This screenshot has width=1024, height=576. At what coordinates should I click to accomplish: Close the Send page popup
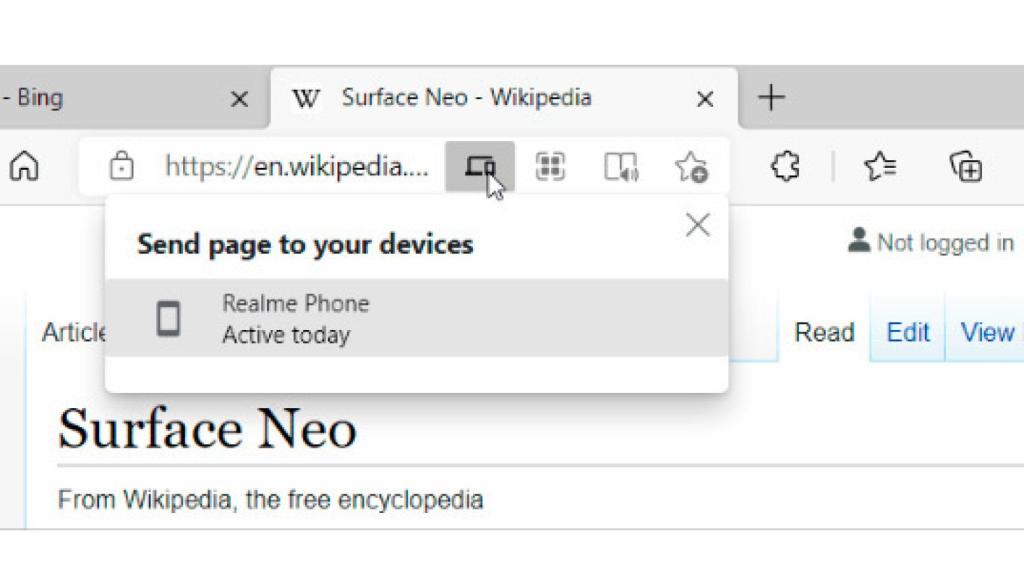tap(697, 224)
